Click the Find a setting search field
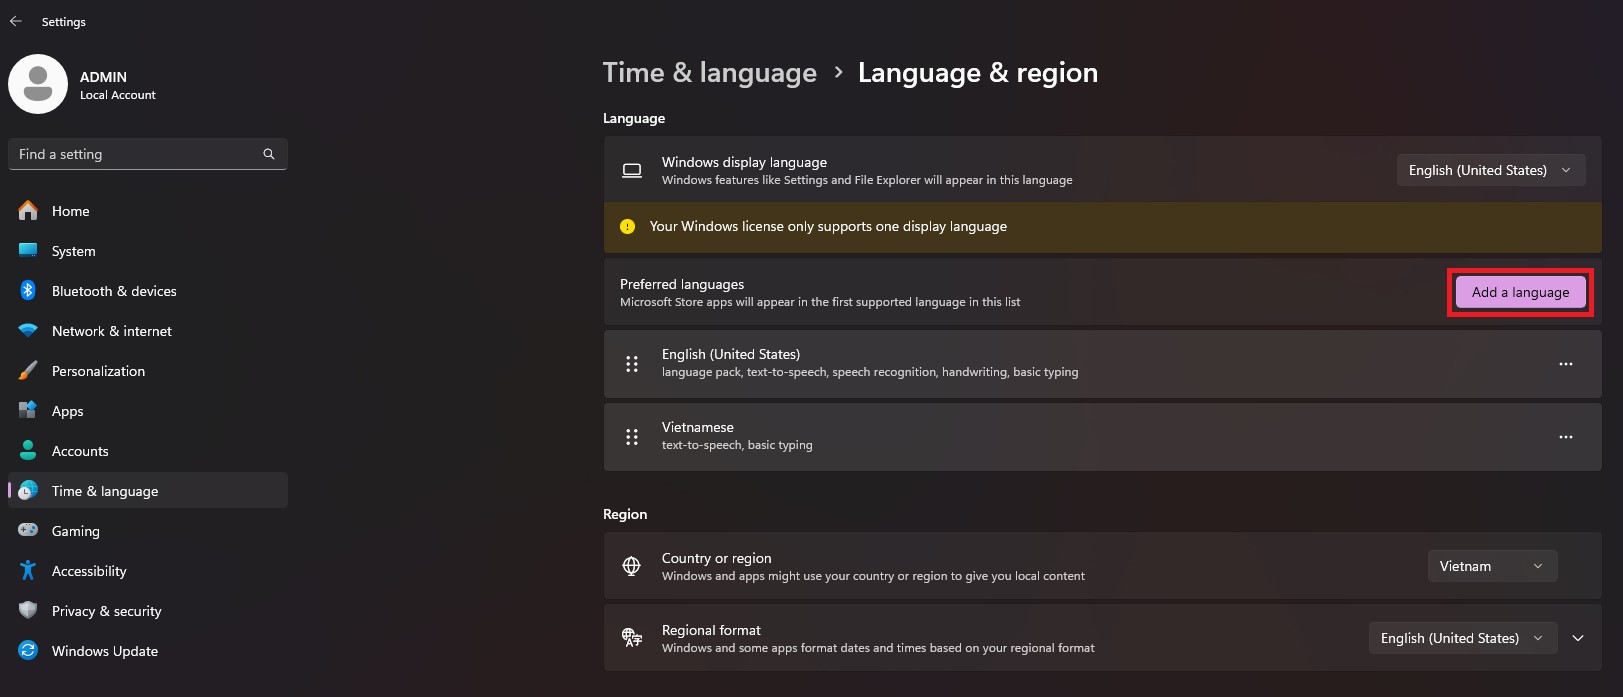1623x697 pixels. click(148, 154)
